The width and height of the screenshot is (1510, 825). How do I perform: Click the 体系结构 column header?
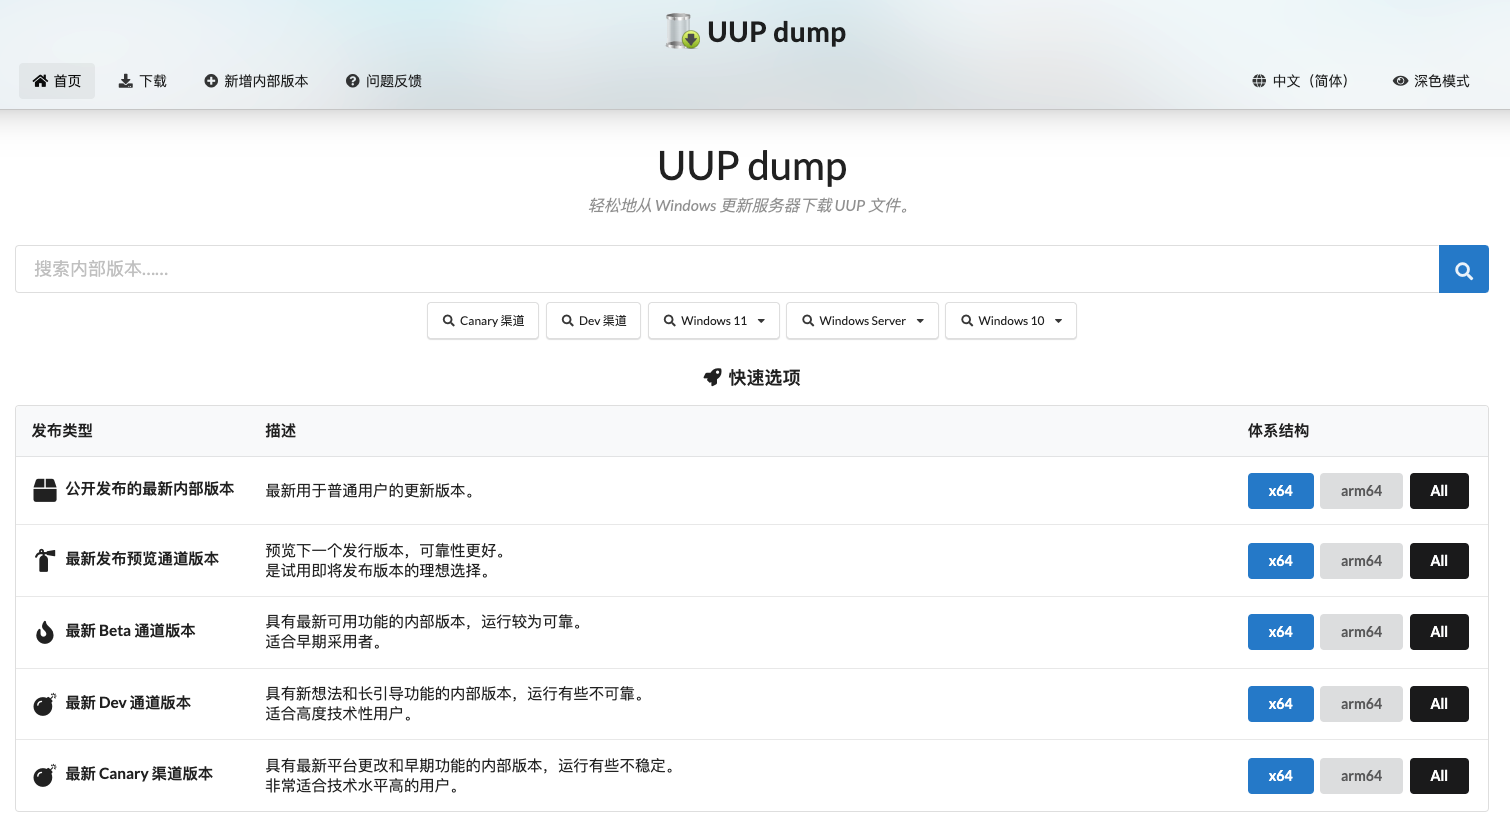(x=1278, y=431)
